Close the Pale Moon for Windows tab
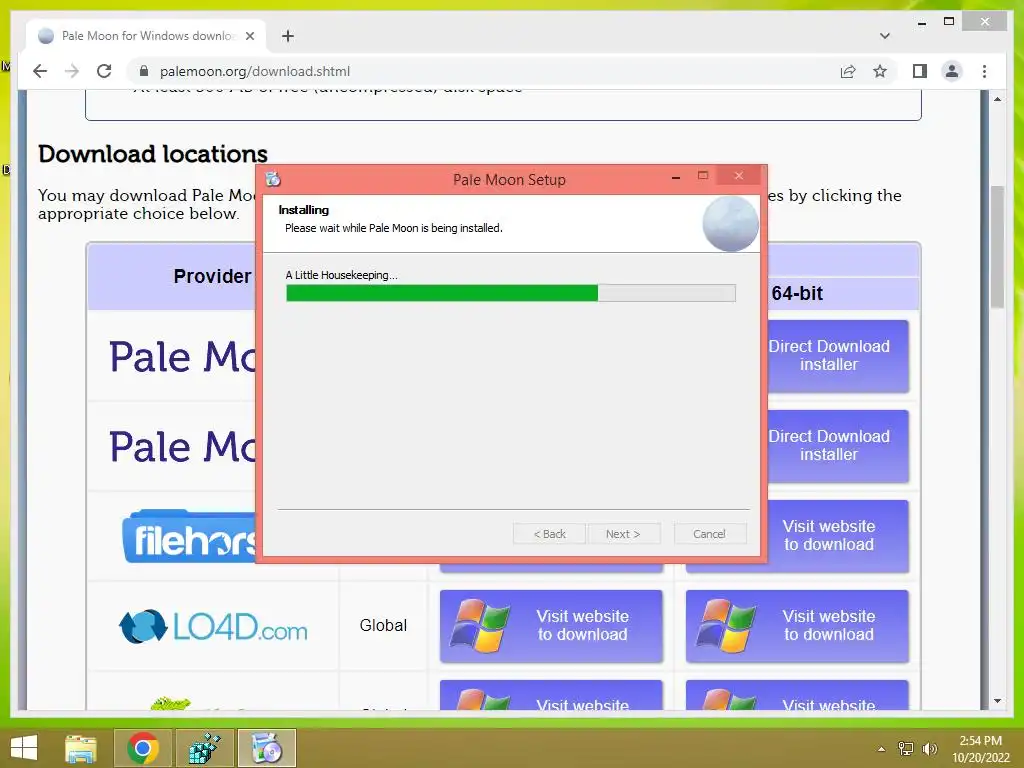 click(249, 36)
